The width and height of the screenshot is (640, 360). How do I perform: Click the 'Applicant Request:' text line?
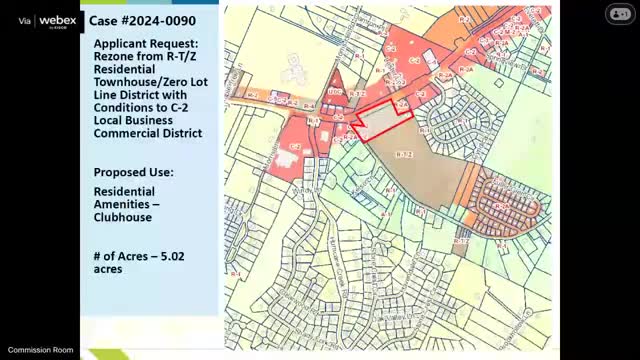click(146, 43)
